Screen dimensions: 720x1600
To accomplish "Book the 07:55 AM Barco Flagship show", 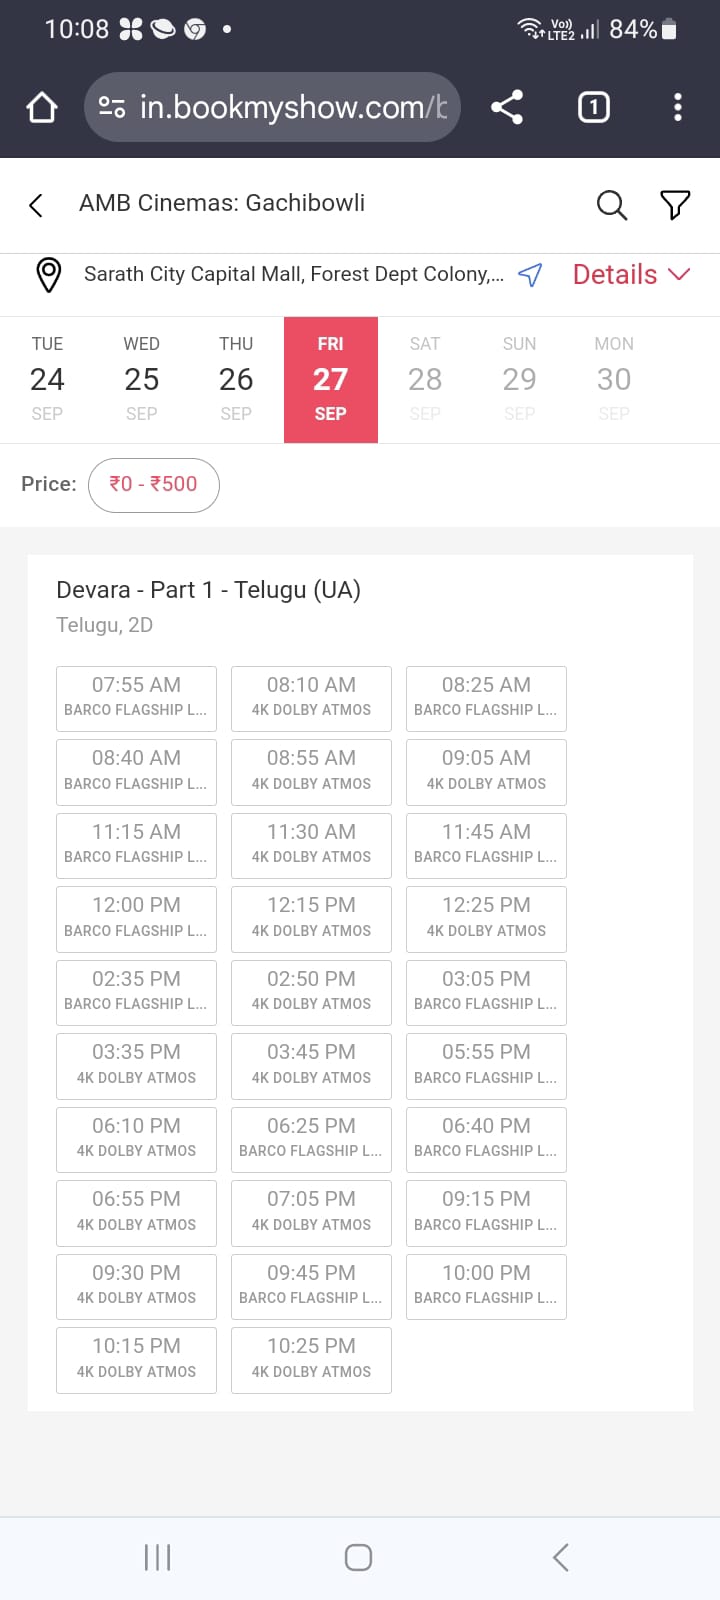I will [x=136, y=697].
